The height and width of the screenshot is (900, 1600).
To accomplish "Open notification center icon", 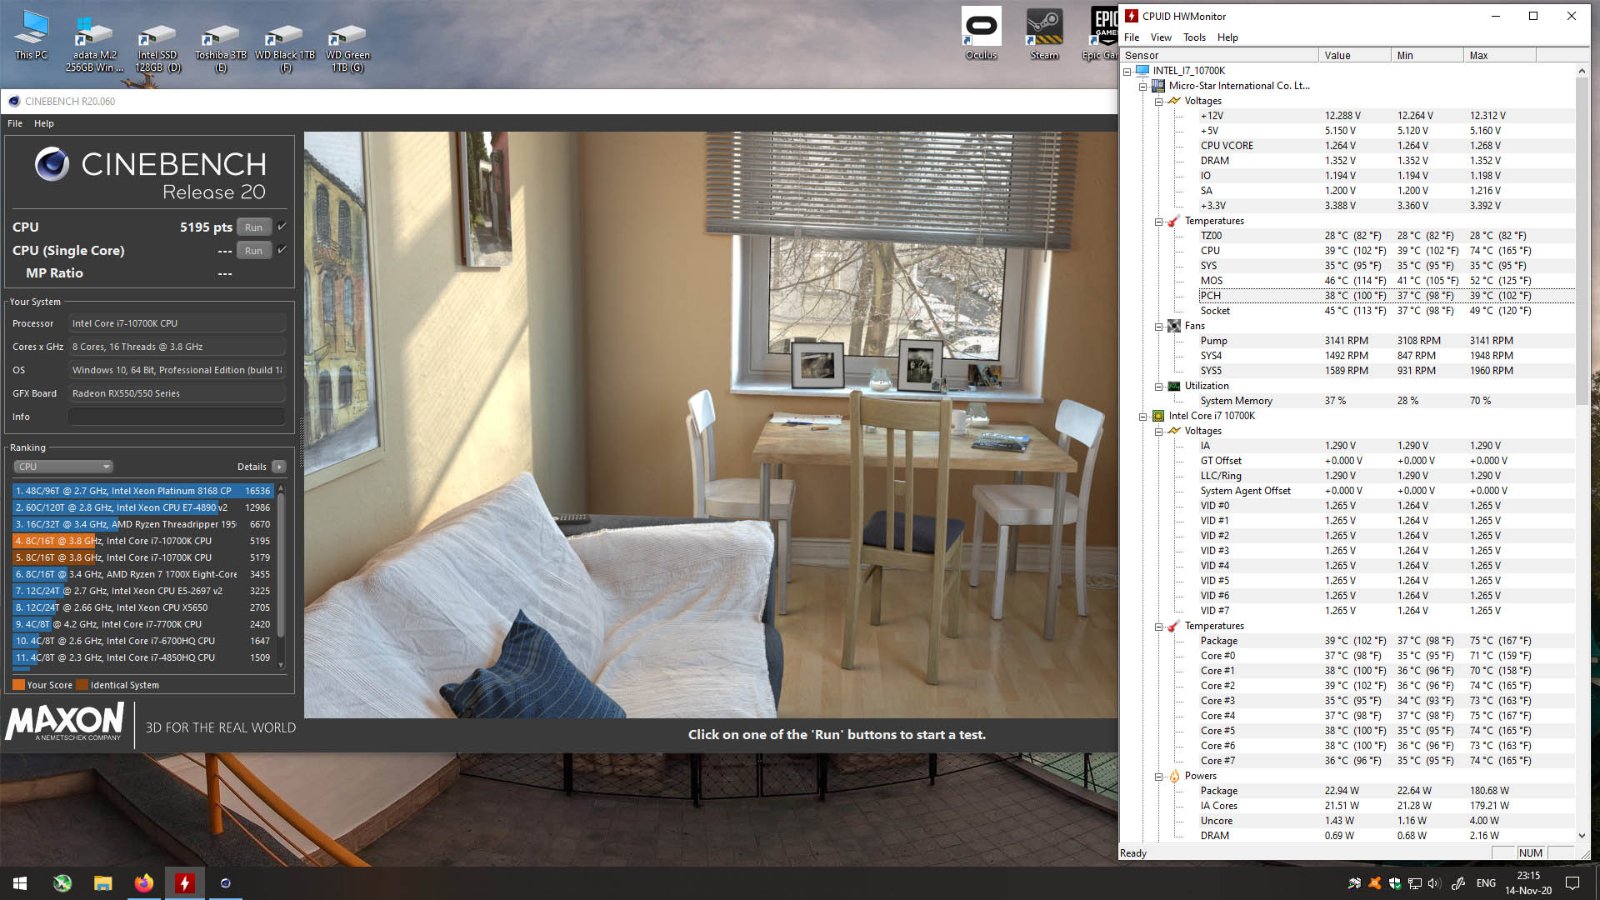I will click(x=1572, y=883).
